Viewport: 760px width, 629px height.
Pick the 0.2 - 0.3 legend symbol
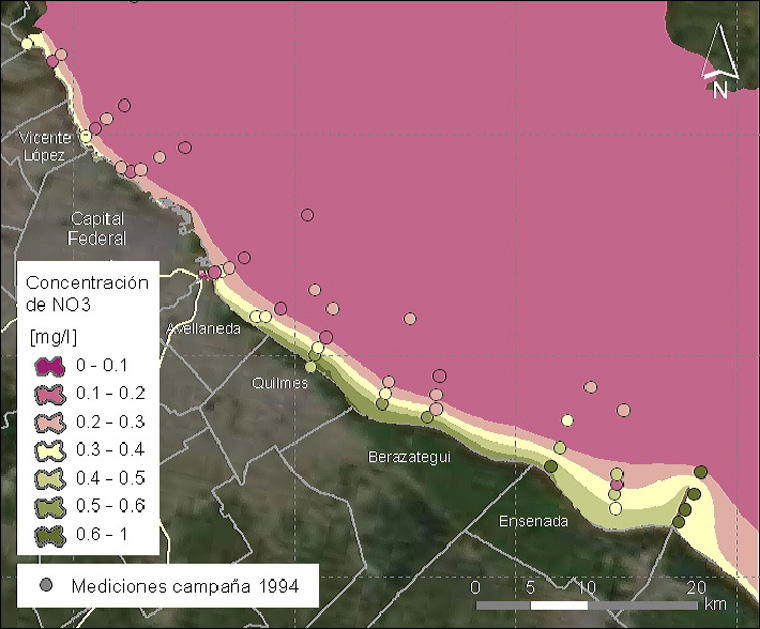point(49,422)
